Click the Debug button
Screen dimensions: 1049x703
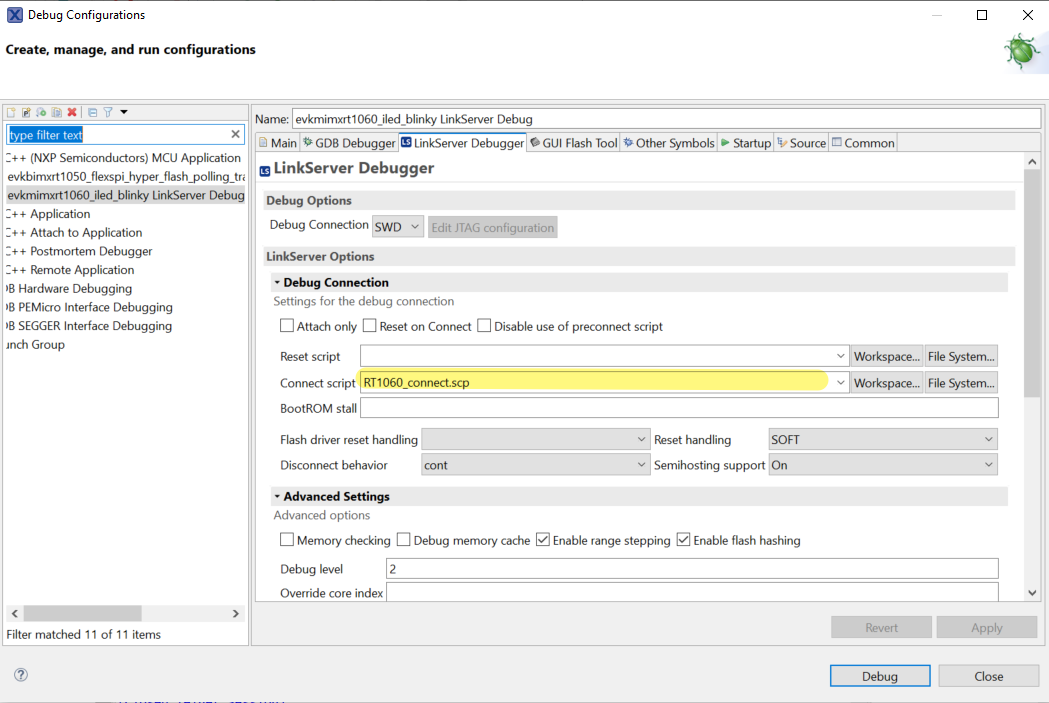tap(880, 676)
